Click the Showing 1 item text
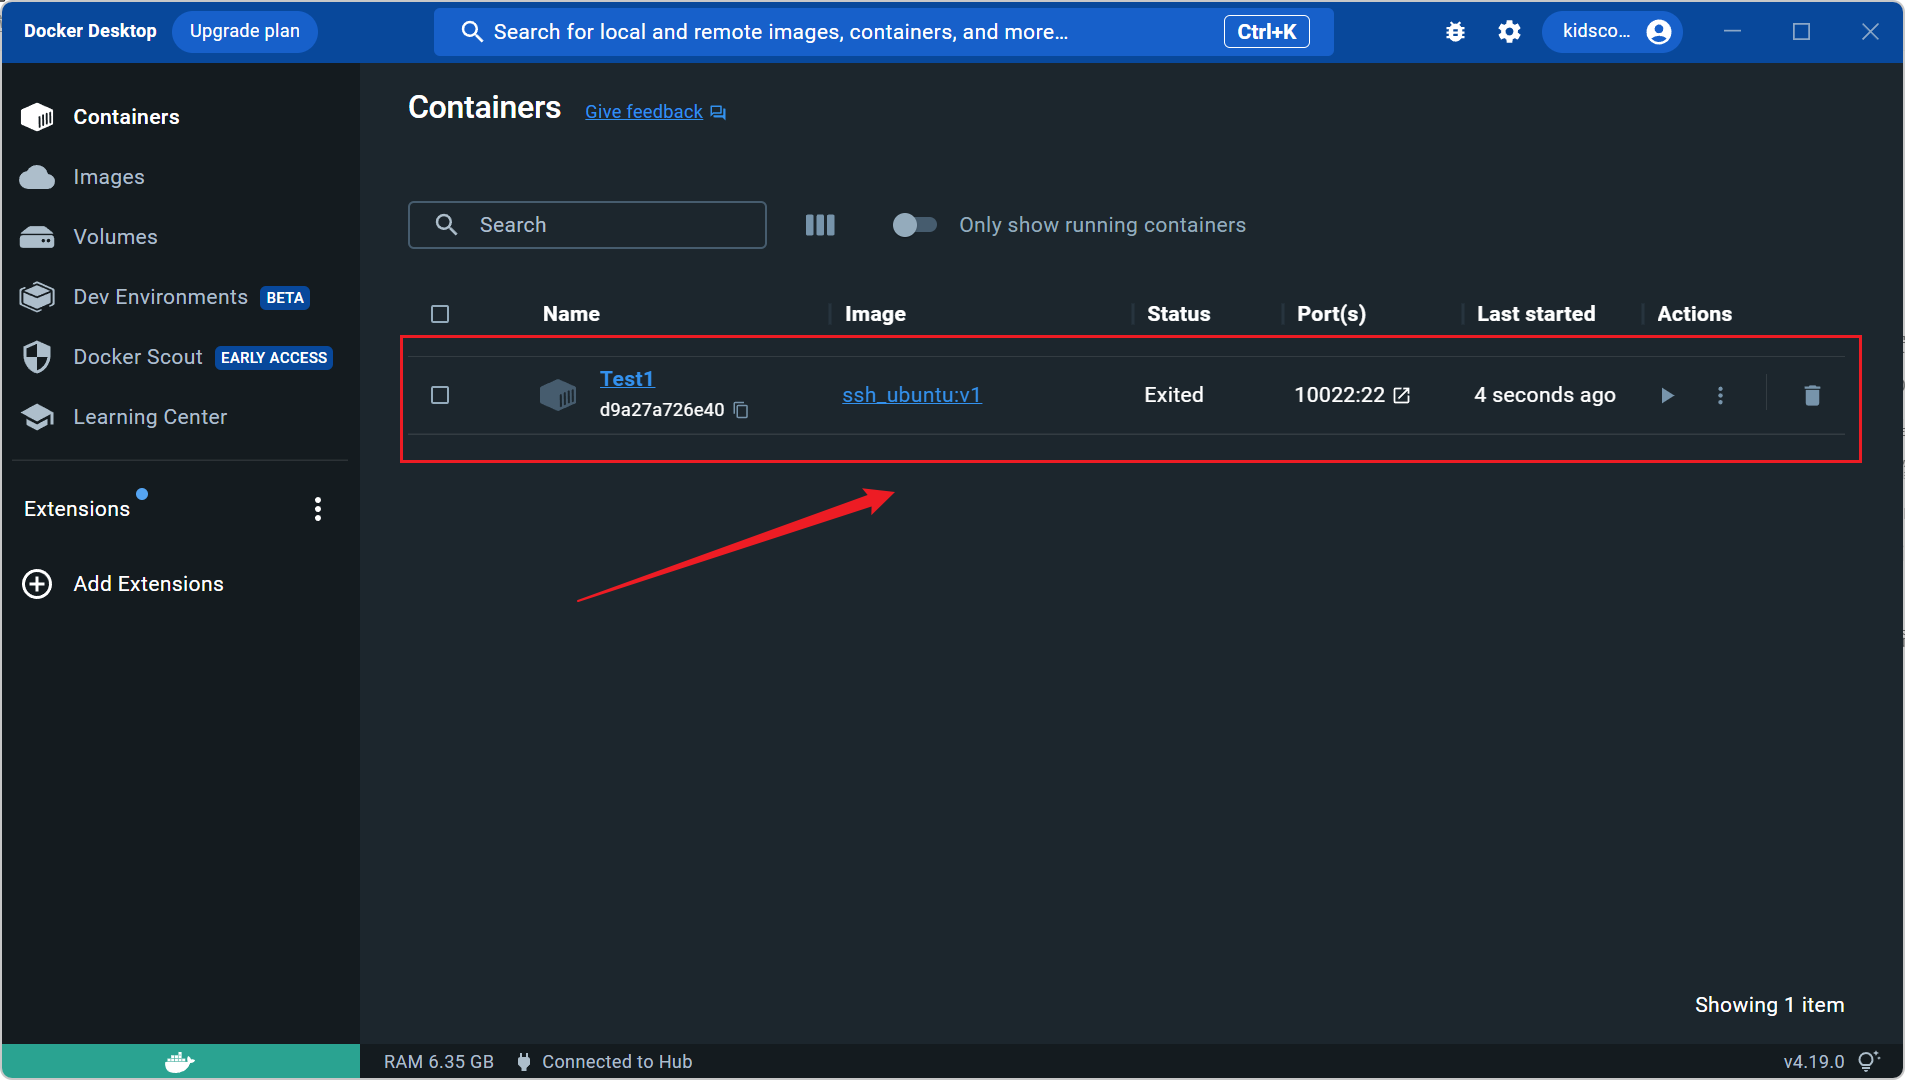 1769,1005
